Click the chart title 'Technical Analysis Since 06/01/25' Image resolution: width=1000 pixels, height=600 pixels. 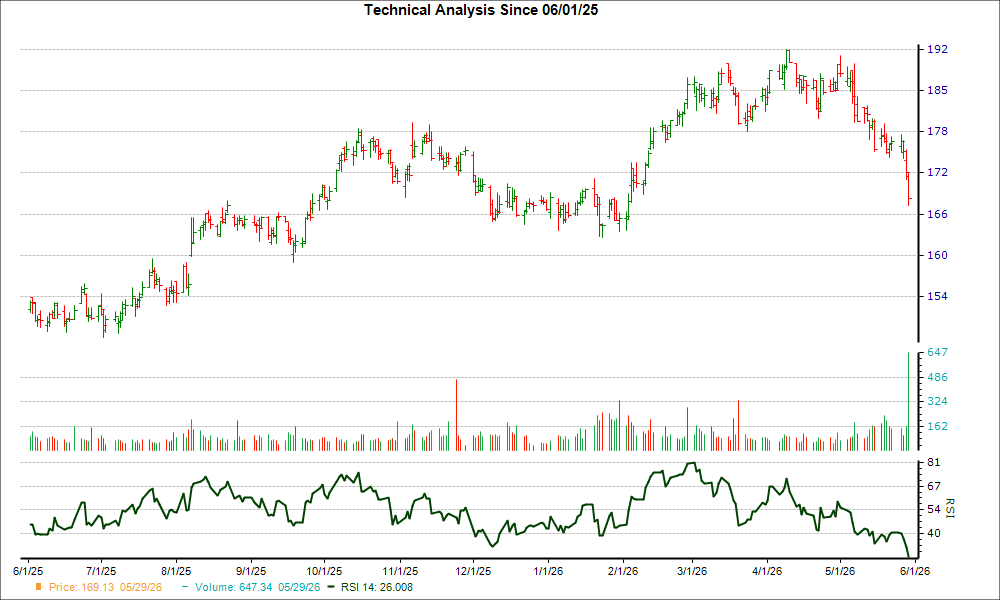tap(481, 10)
